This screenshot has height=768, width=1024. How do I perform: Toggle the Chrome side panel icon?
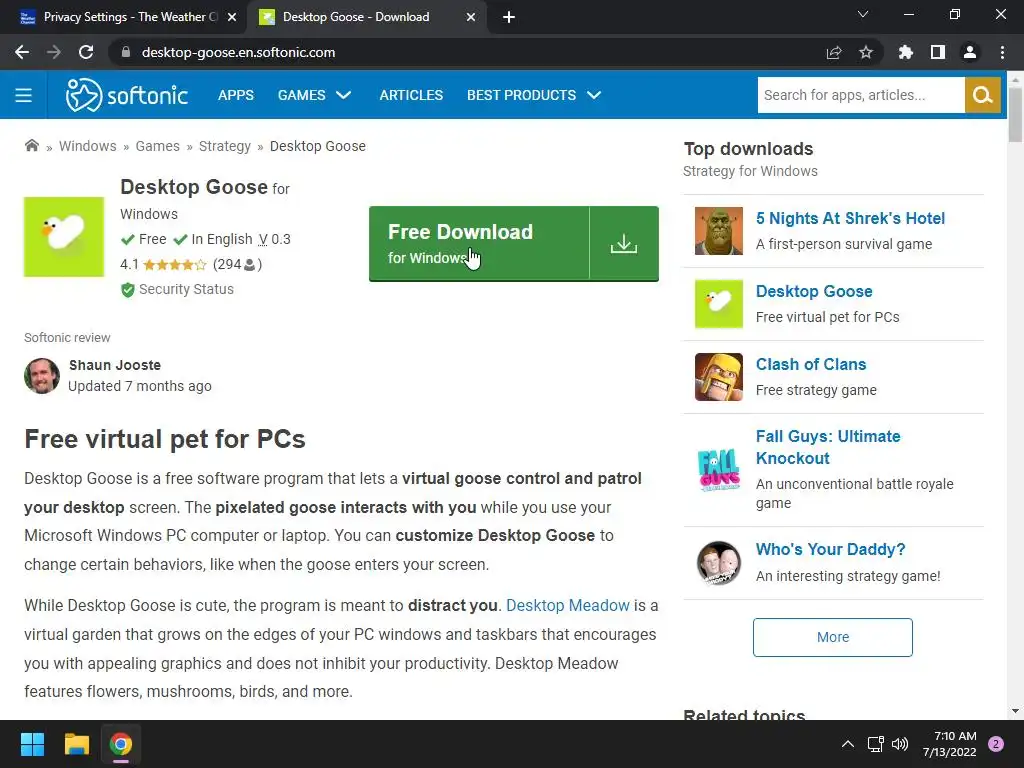[938, 52]
